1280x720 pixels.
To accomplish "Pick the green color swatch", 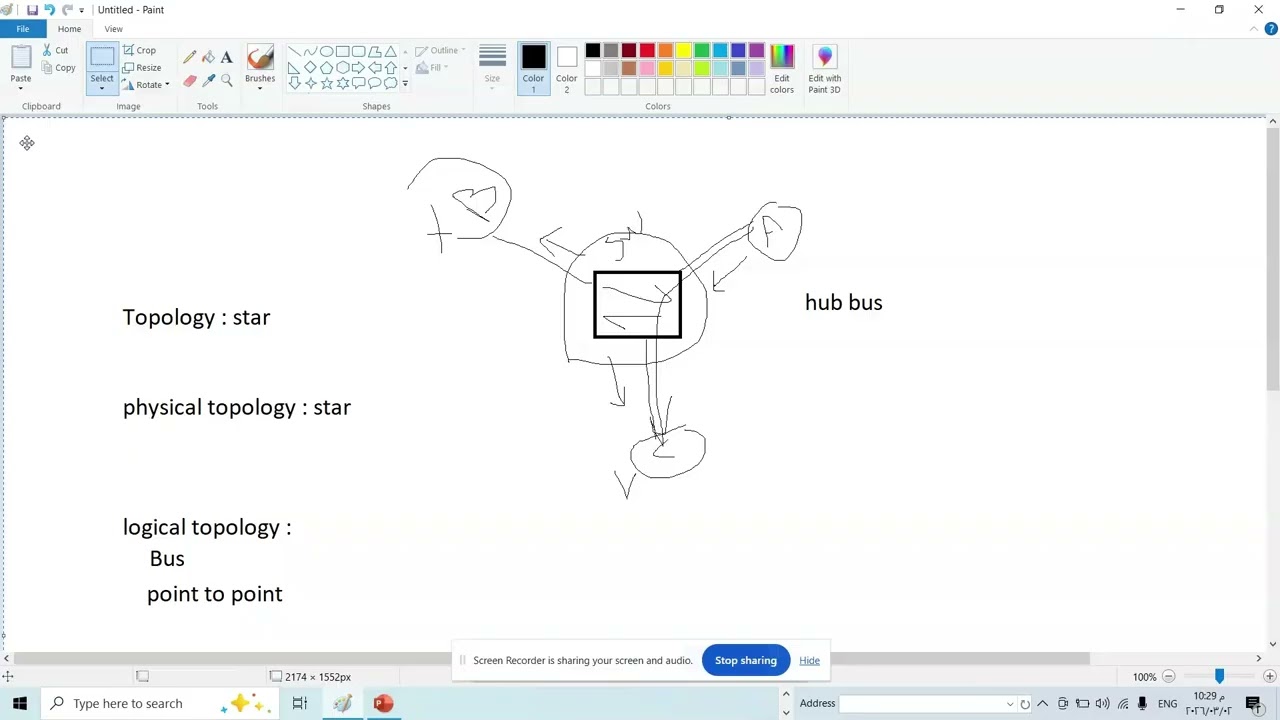I will (702, 51).
